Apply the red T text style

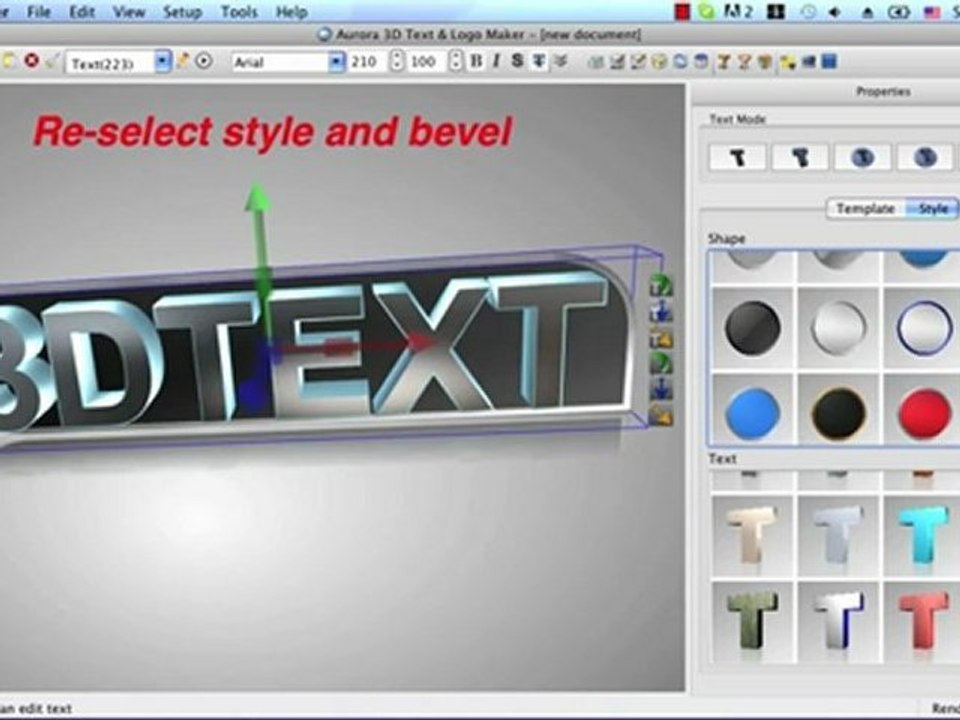(x=924, y=622)
